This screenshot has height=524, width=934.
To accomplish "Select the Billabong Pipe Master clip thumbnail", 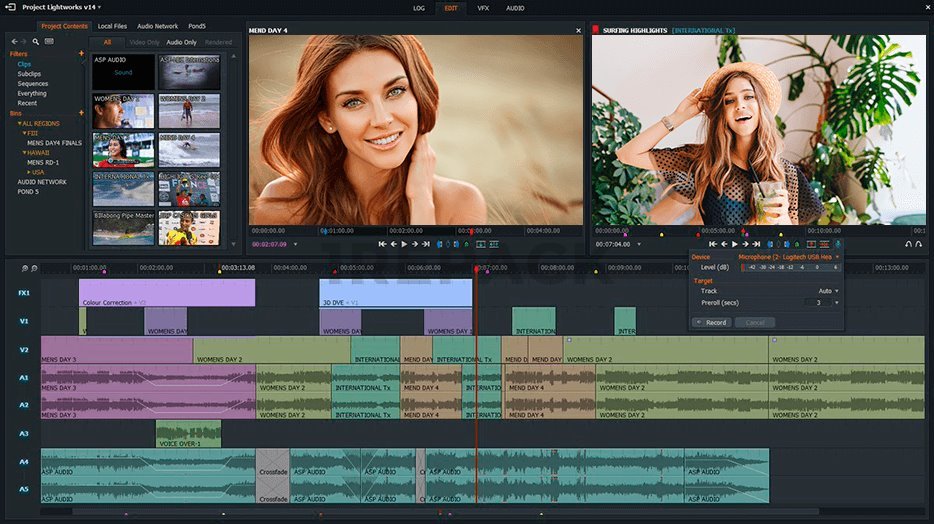I will click(x=124, y=226).
